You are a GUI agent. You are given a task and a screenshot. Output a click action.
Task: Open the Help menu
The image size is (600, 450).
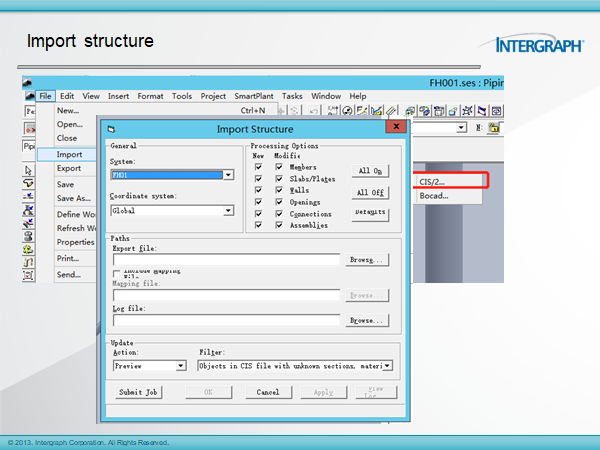pos(358,96)
